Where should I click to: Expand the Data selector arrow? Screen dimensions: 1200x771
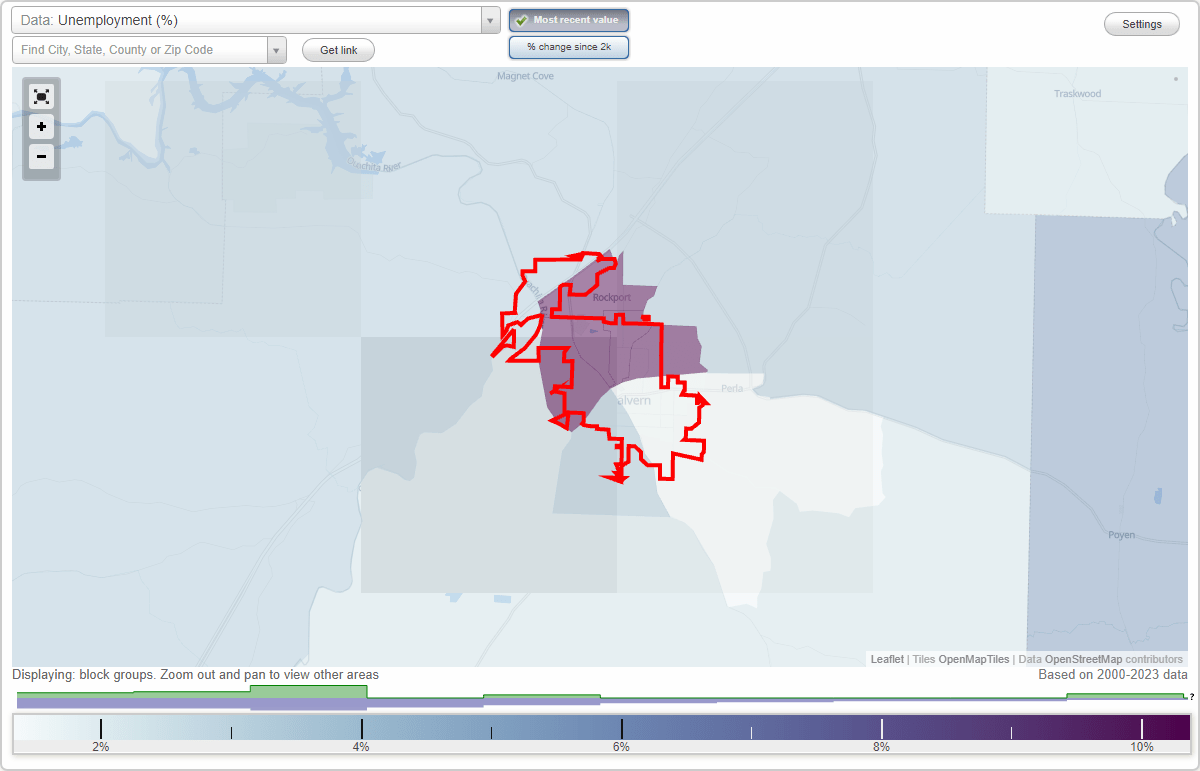490,20
